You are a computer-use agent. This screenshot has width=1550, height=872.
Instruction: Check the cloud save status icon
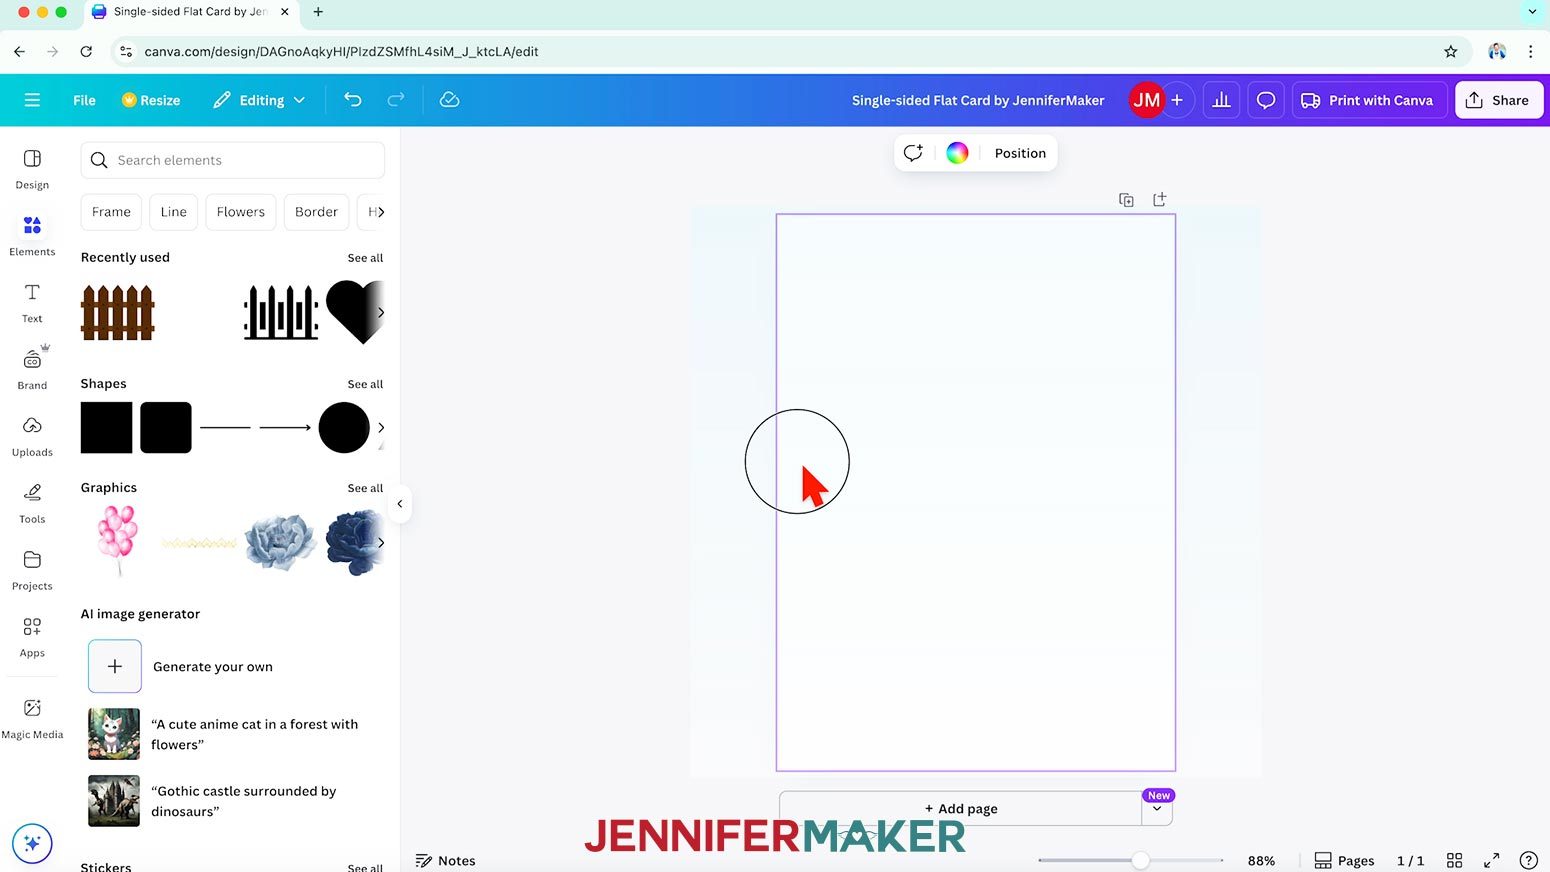(x=450, y=99)
